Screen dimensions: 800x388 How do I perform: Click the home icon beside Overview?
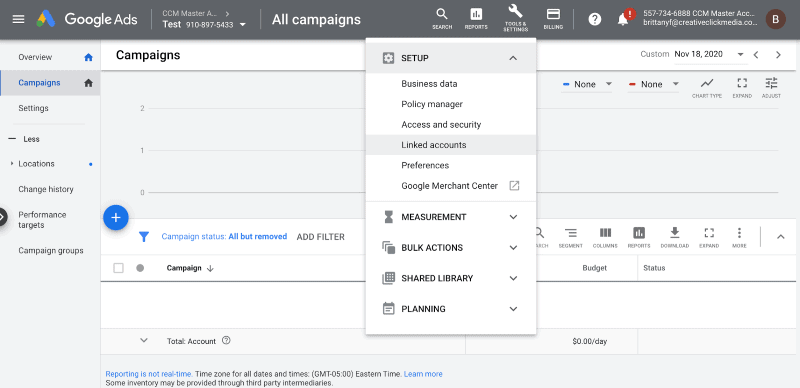click(88, 57)
